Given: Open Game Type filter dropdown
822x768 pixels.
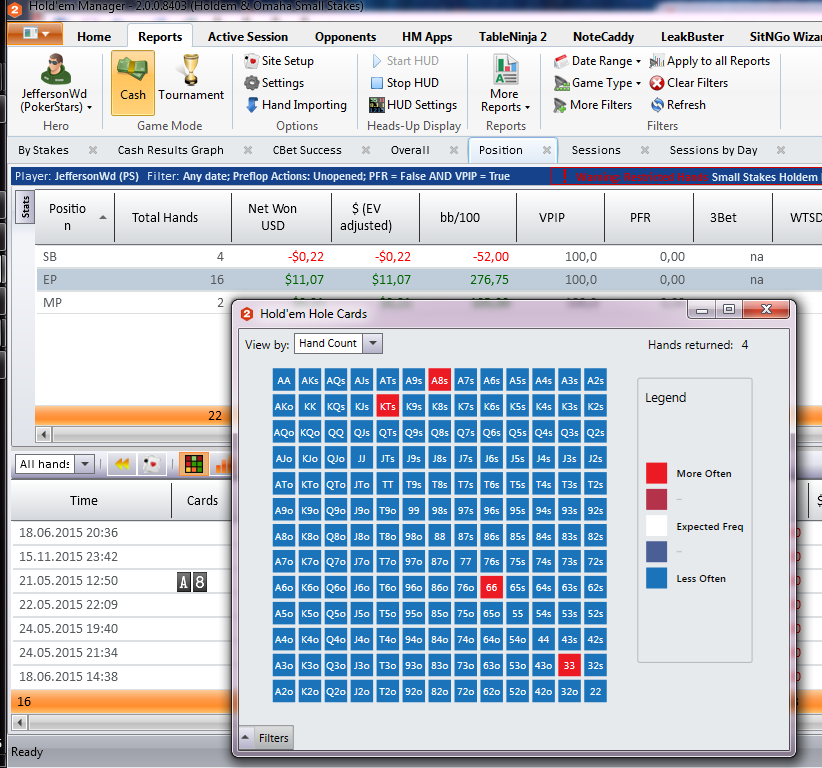Looking at the screenshot, I should (x=598, y=83).
